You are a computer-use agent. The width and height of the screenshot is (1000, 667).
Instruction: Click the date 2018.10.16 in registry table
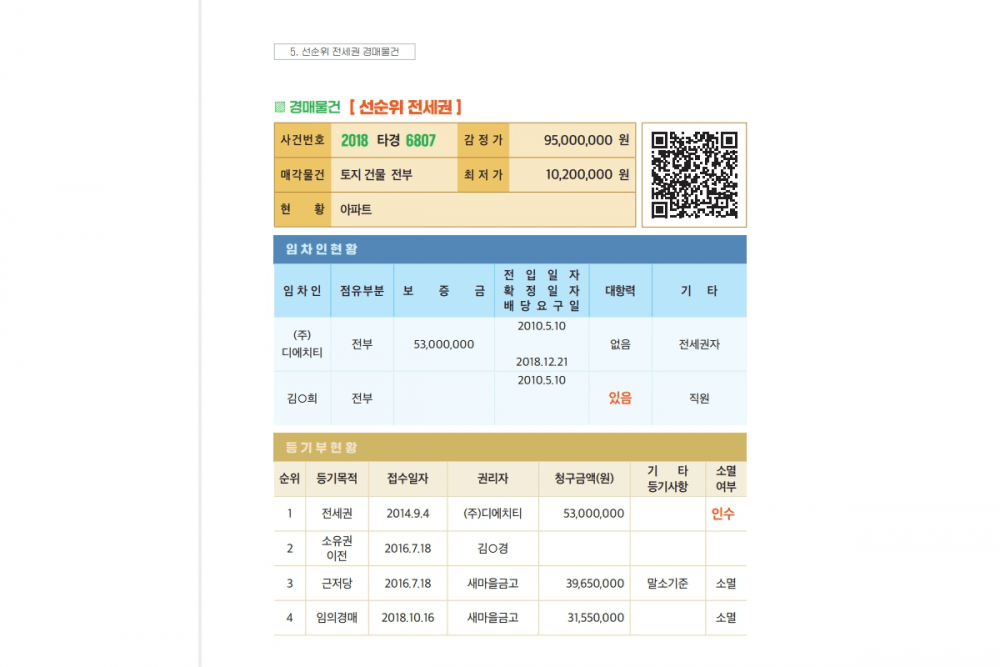point(407,618)
